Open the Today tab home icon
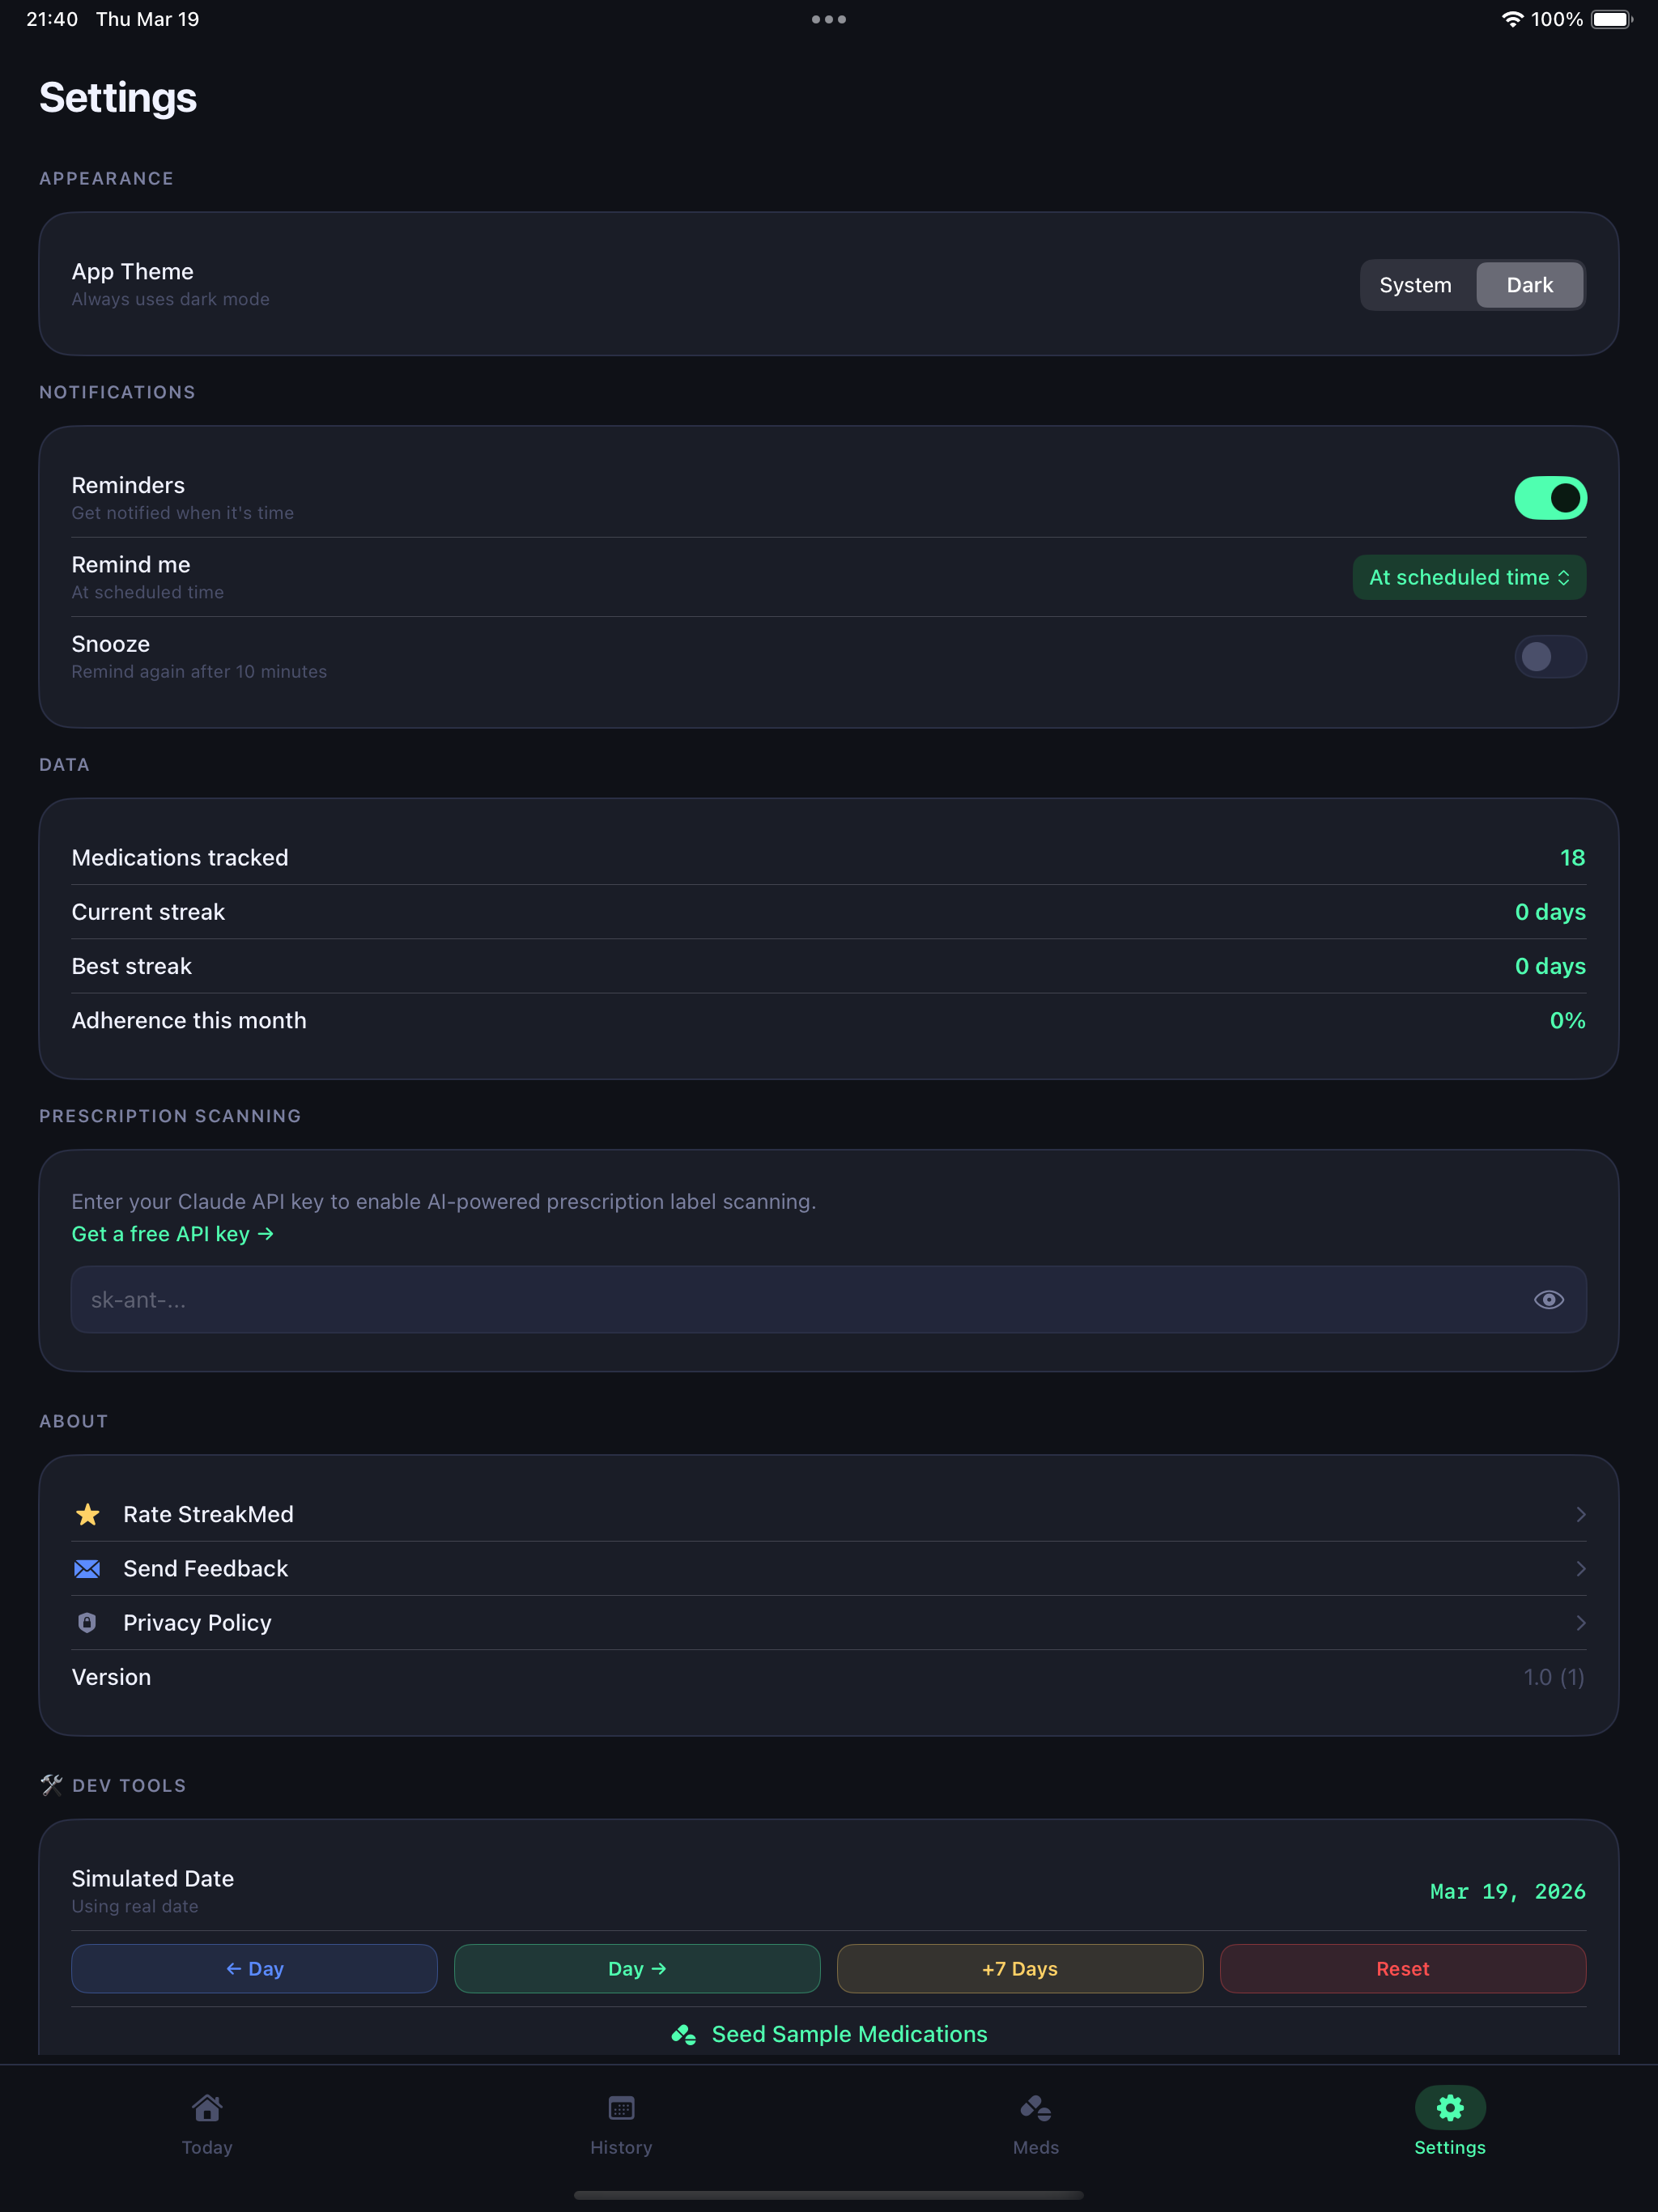 [x=207, y=2108]
